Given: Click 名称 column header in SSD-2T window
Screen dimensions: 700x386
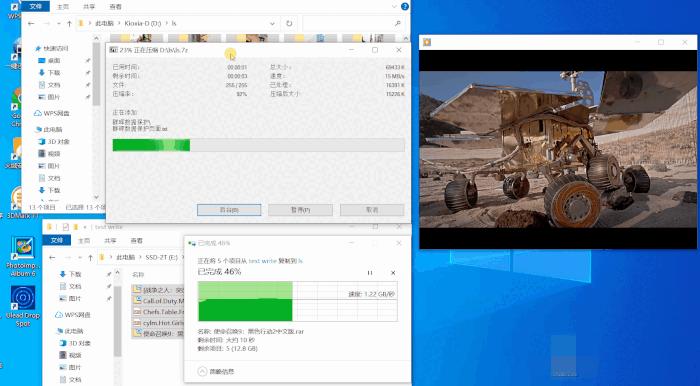Looking at the screenshot, I should (x=138, y=274).
